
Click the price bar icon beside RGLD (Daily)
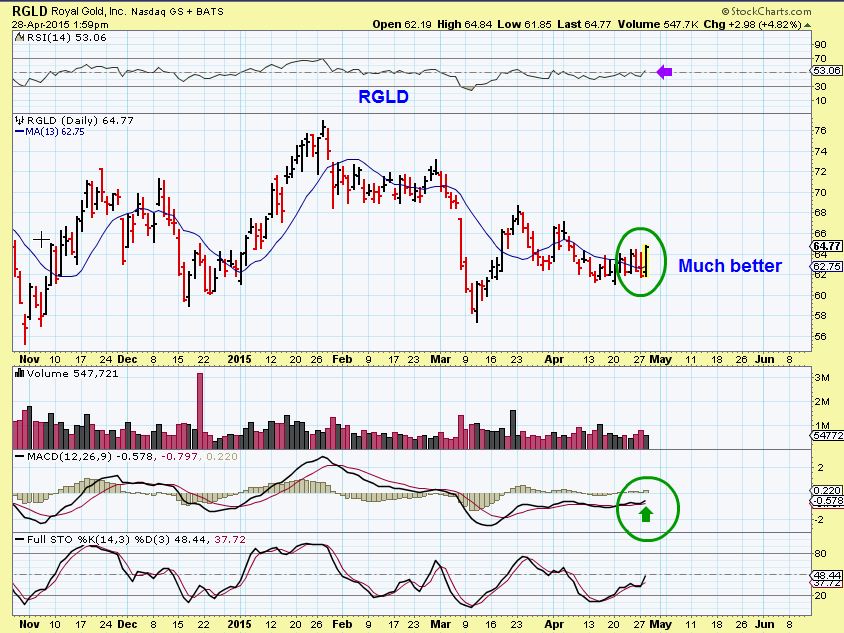coord(20,120)
